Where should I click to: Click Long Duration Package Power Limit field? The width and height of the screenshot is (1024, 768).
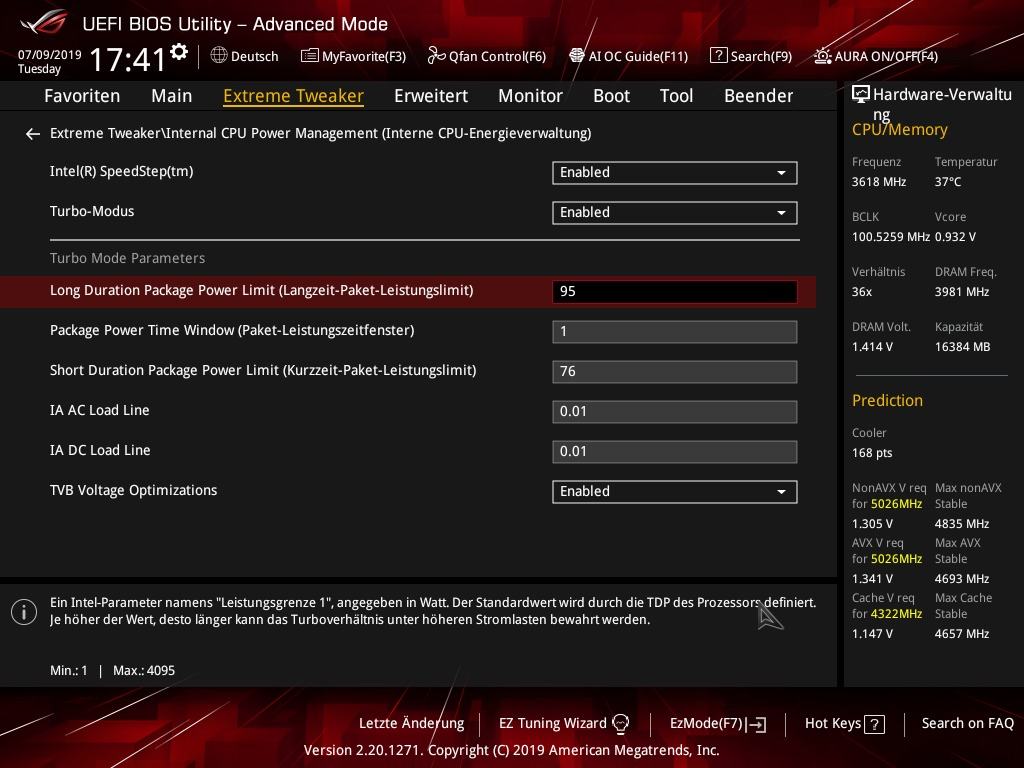point(675,292)
